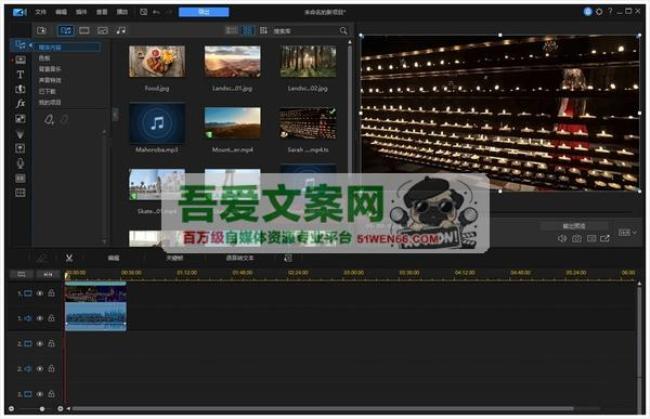
Task: Click the timeline zoom slider handle
Action: tap(42, 409)
